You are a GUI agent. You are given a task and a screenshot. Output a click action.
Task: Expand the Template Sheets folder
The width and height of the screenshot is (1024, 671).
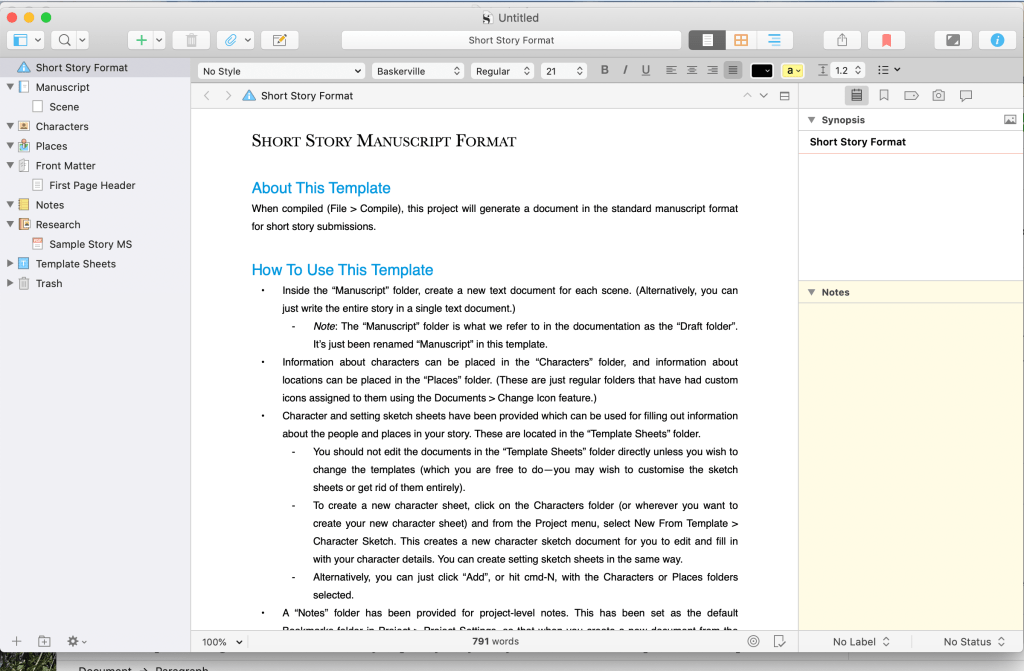(10, 263)
